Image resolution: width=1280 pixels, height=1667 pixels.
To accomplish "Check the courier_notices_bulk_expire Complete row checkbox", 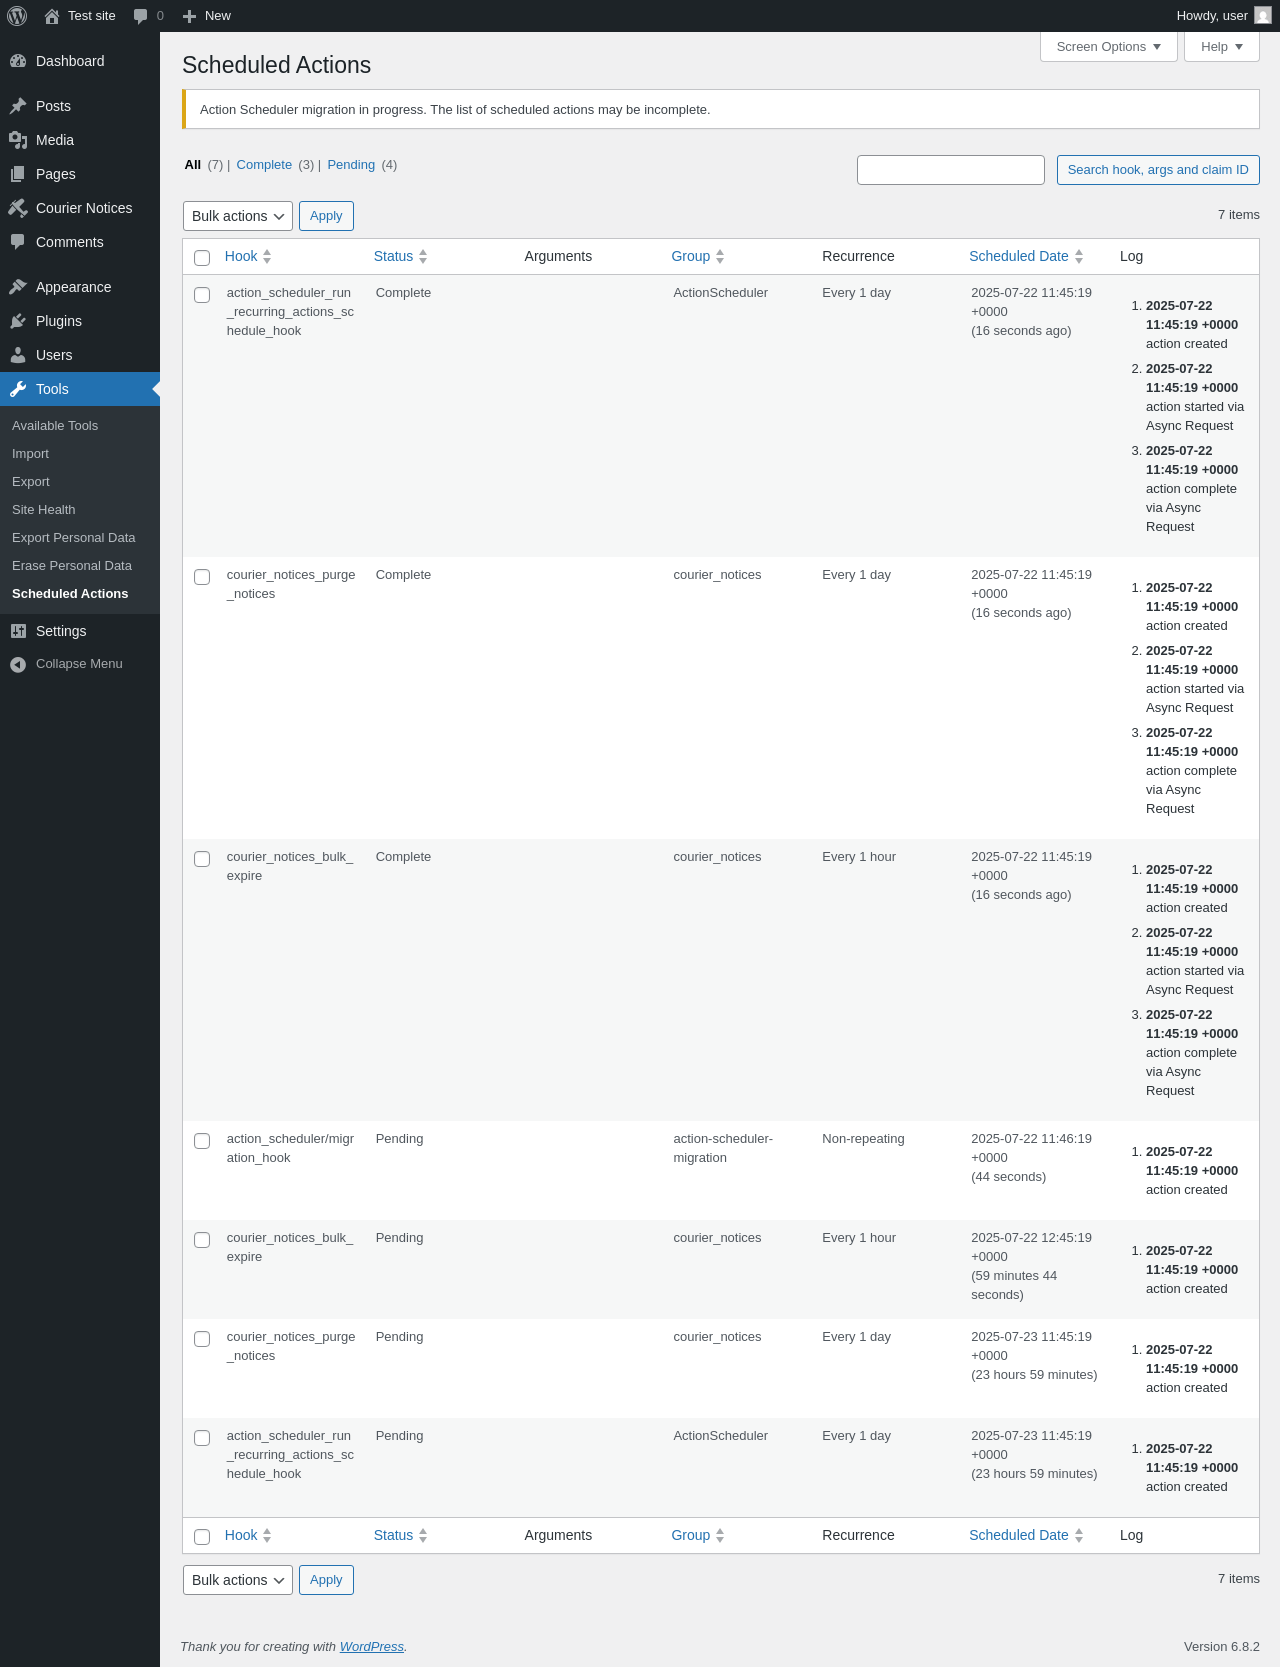I will (202, 859).
